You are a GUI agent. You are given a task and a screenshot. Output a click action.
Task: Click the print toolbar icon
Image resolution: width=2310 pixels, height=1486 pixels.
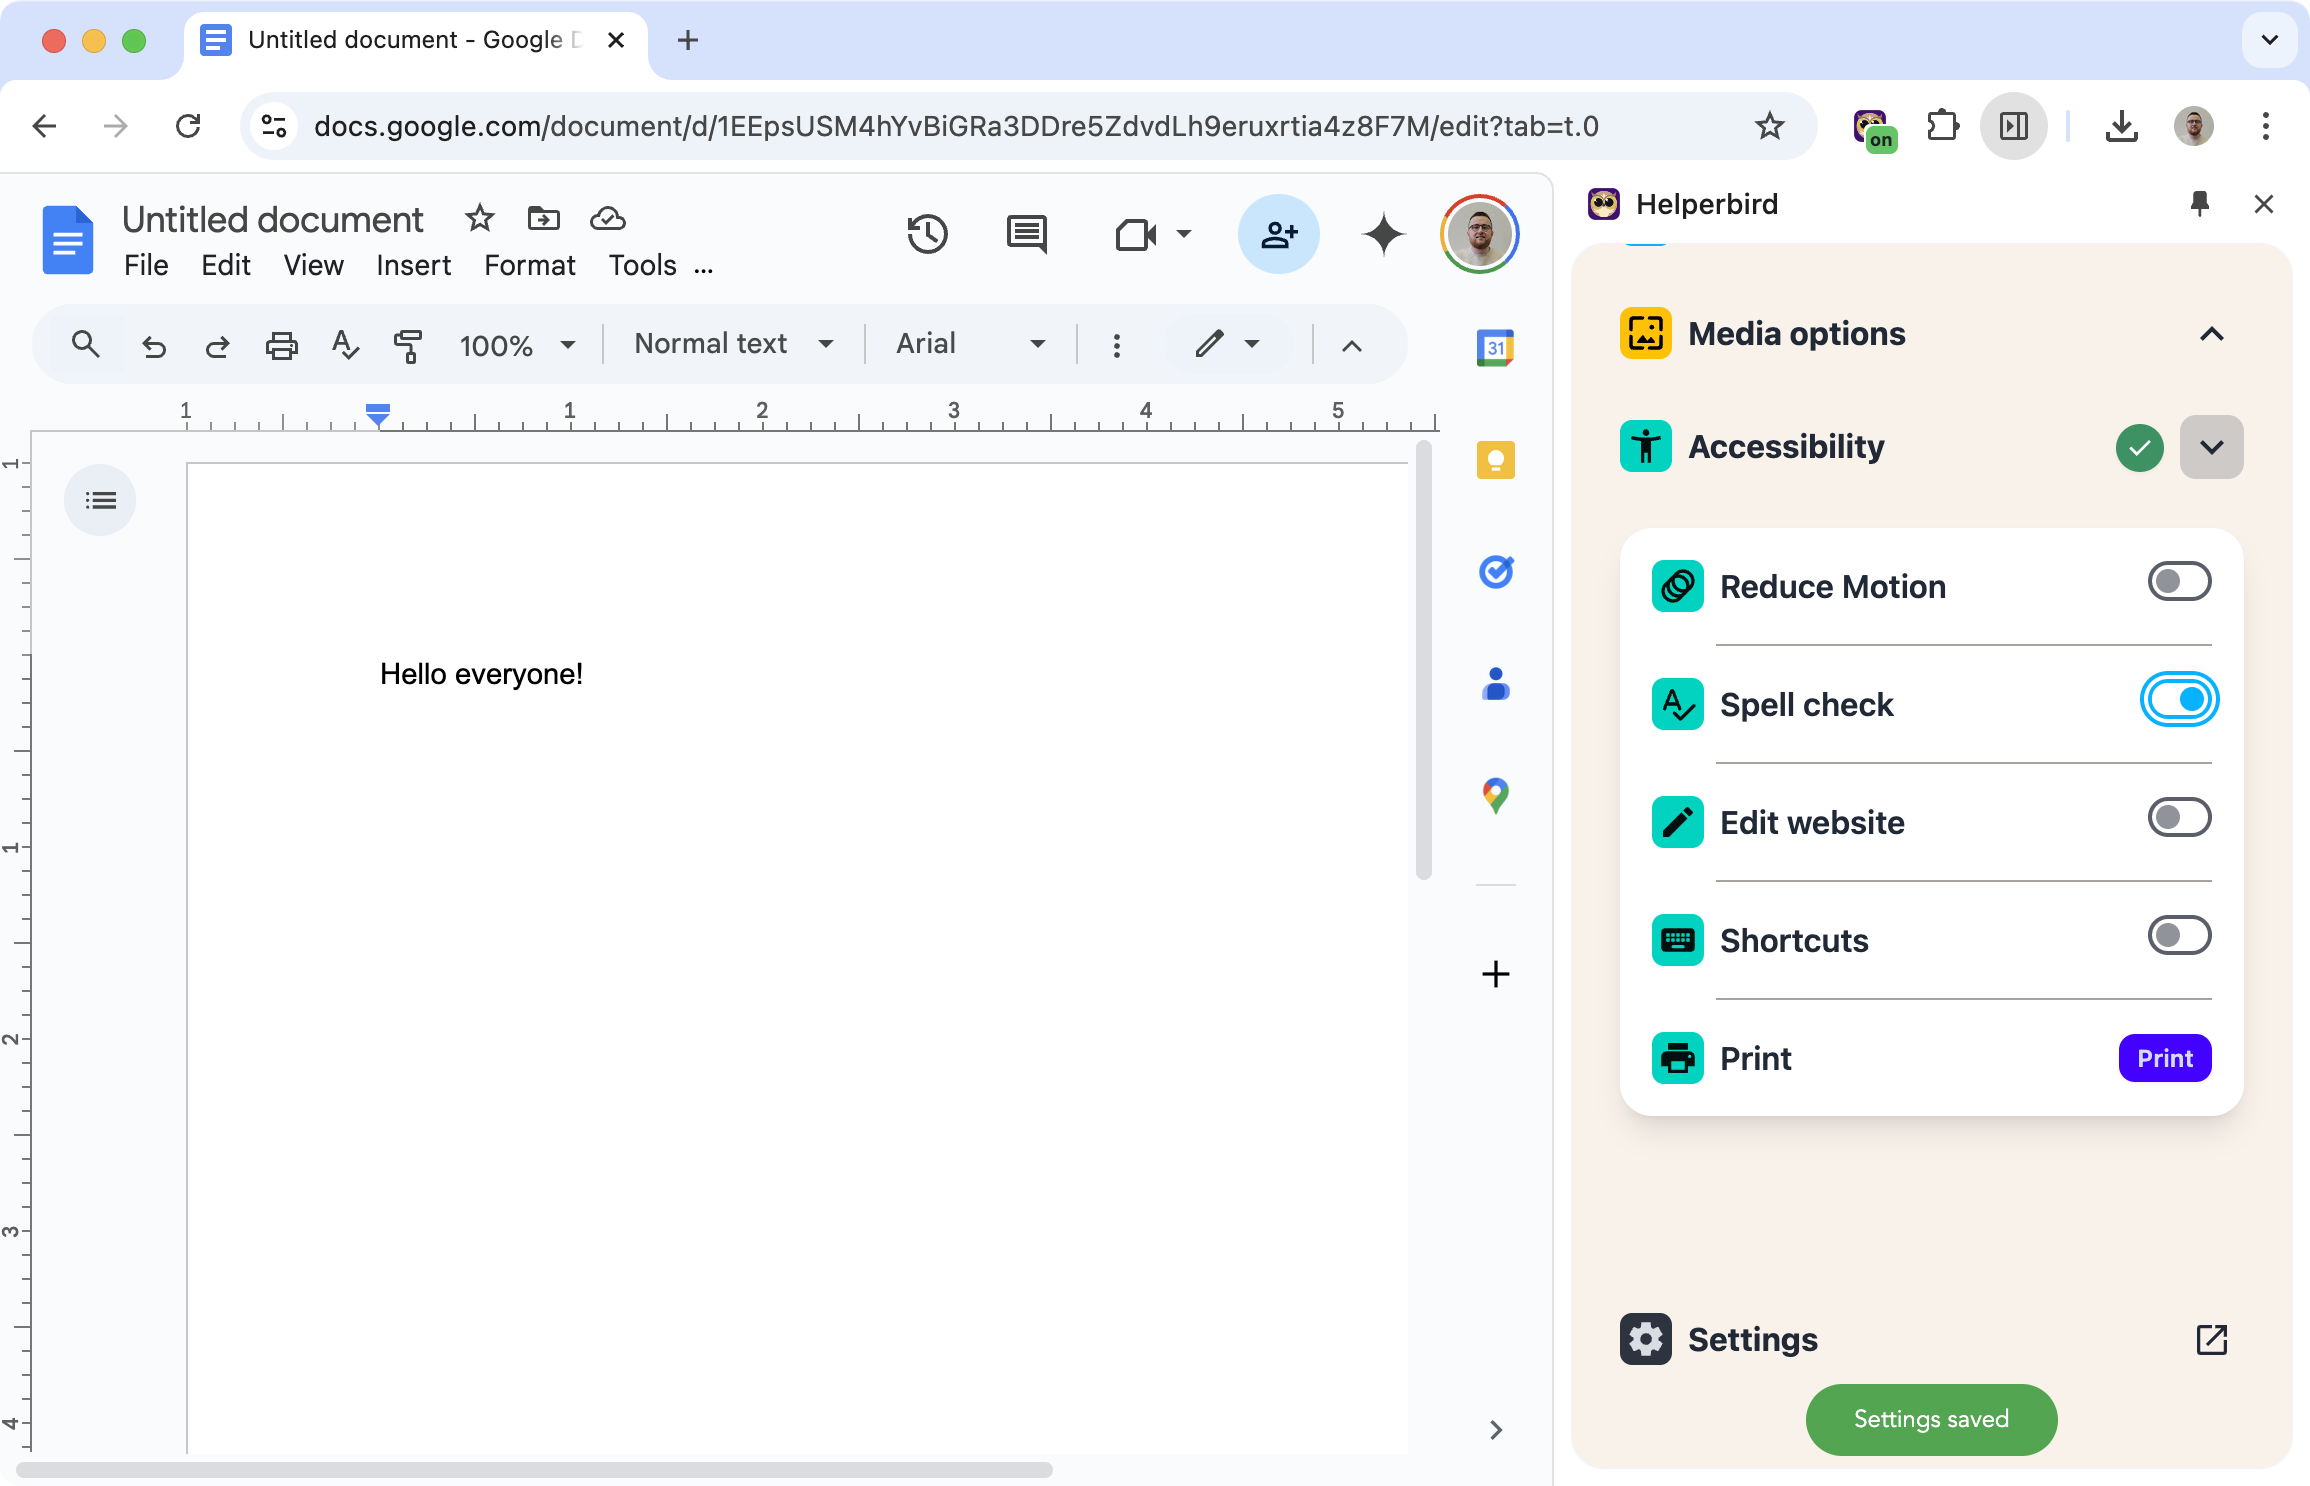[x=281, y=346]
